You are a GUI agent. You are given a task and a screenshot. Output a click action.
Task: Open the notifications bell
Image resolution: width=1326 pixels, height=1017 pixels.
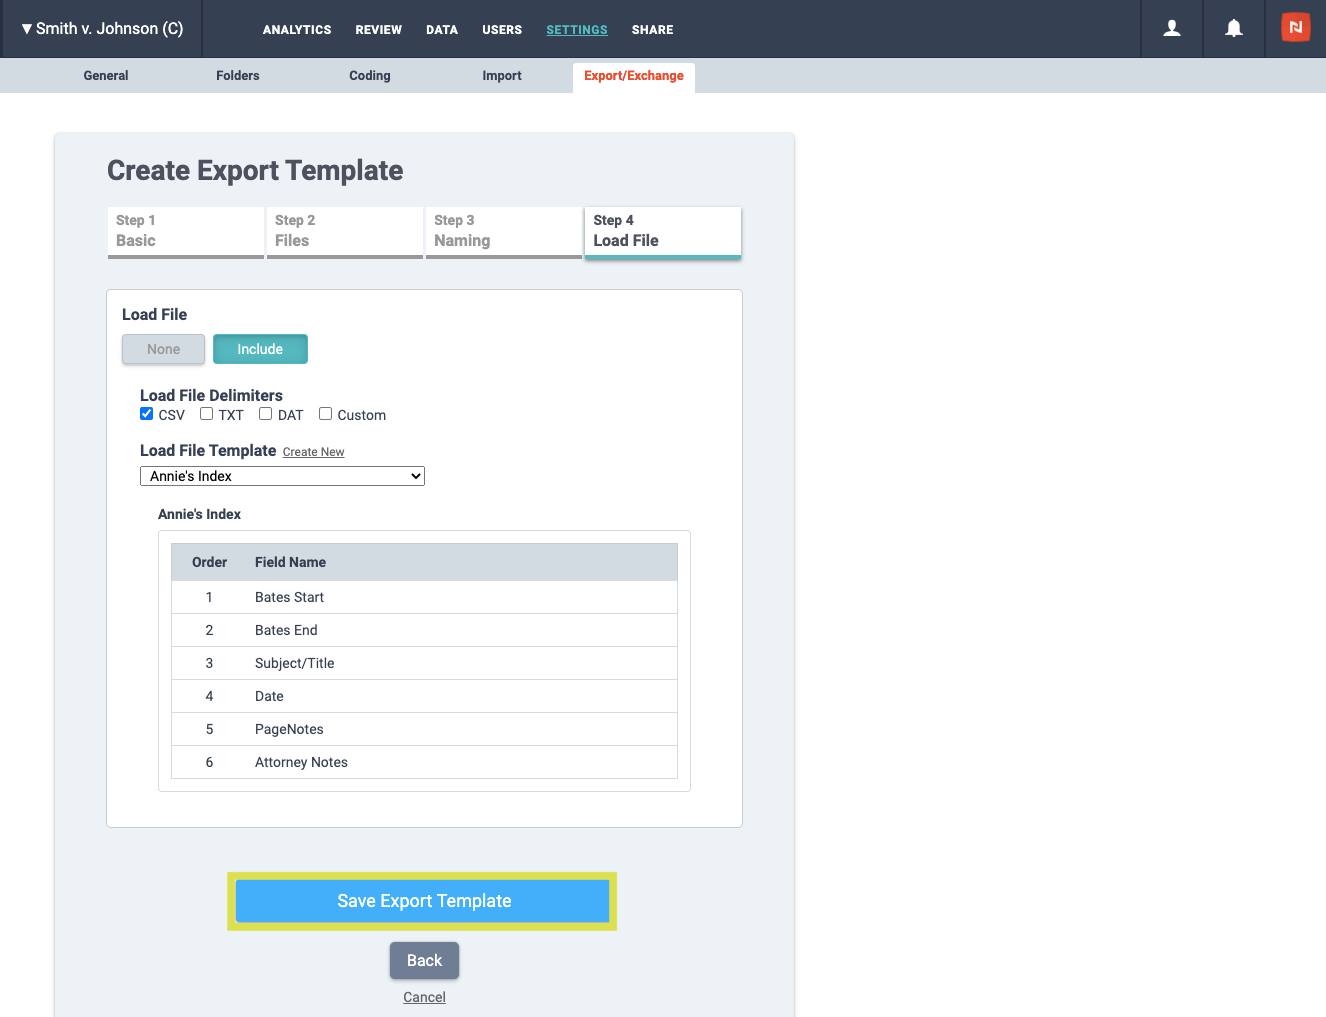[1234, 29]
